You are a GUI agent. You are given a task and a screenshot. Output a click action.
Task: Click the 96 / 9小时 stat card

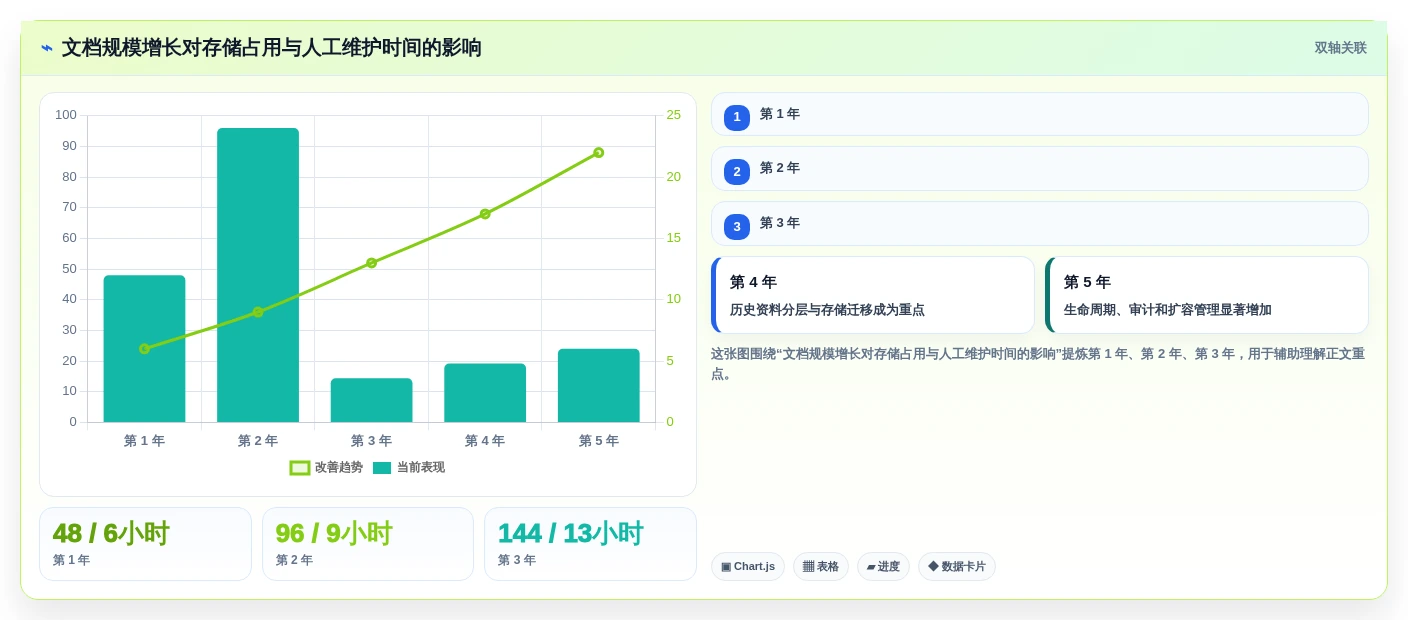[368, 544]
